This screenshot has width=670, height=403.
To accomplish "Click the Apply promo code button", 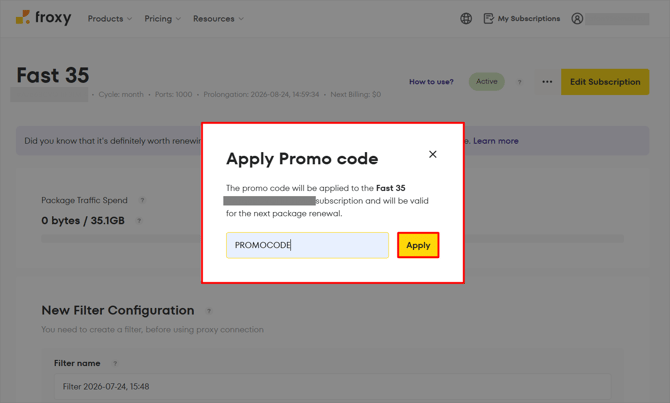I will (418, 245).
